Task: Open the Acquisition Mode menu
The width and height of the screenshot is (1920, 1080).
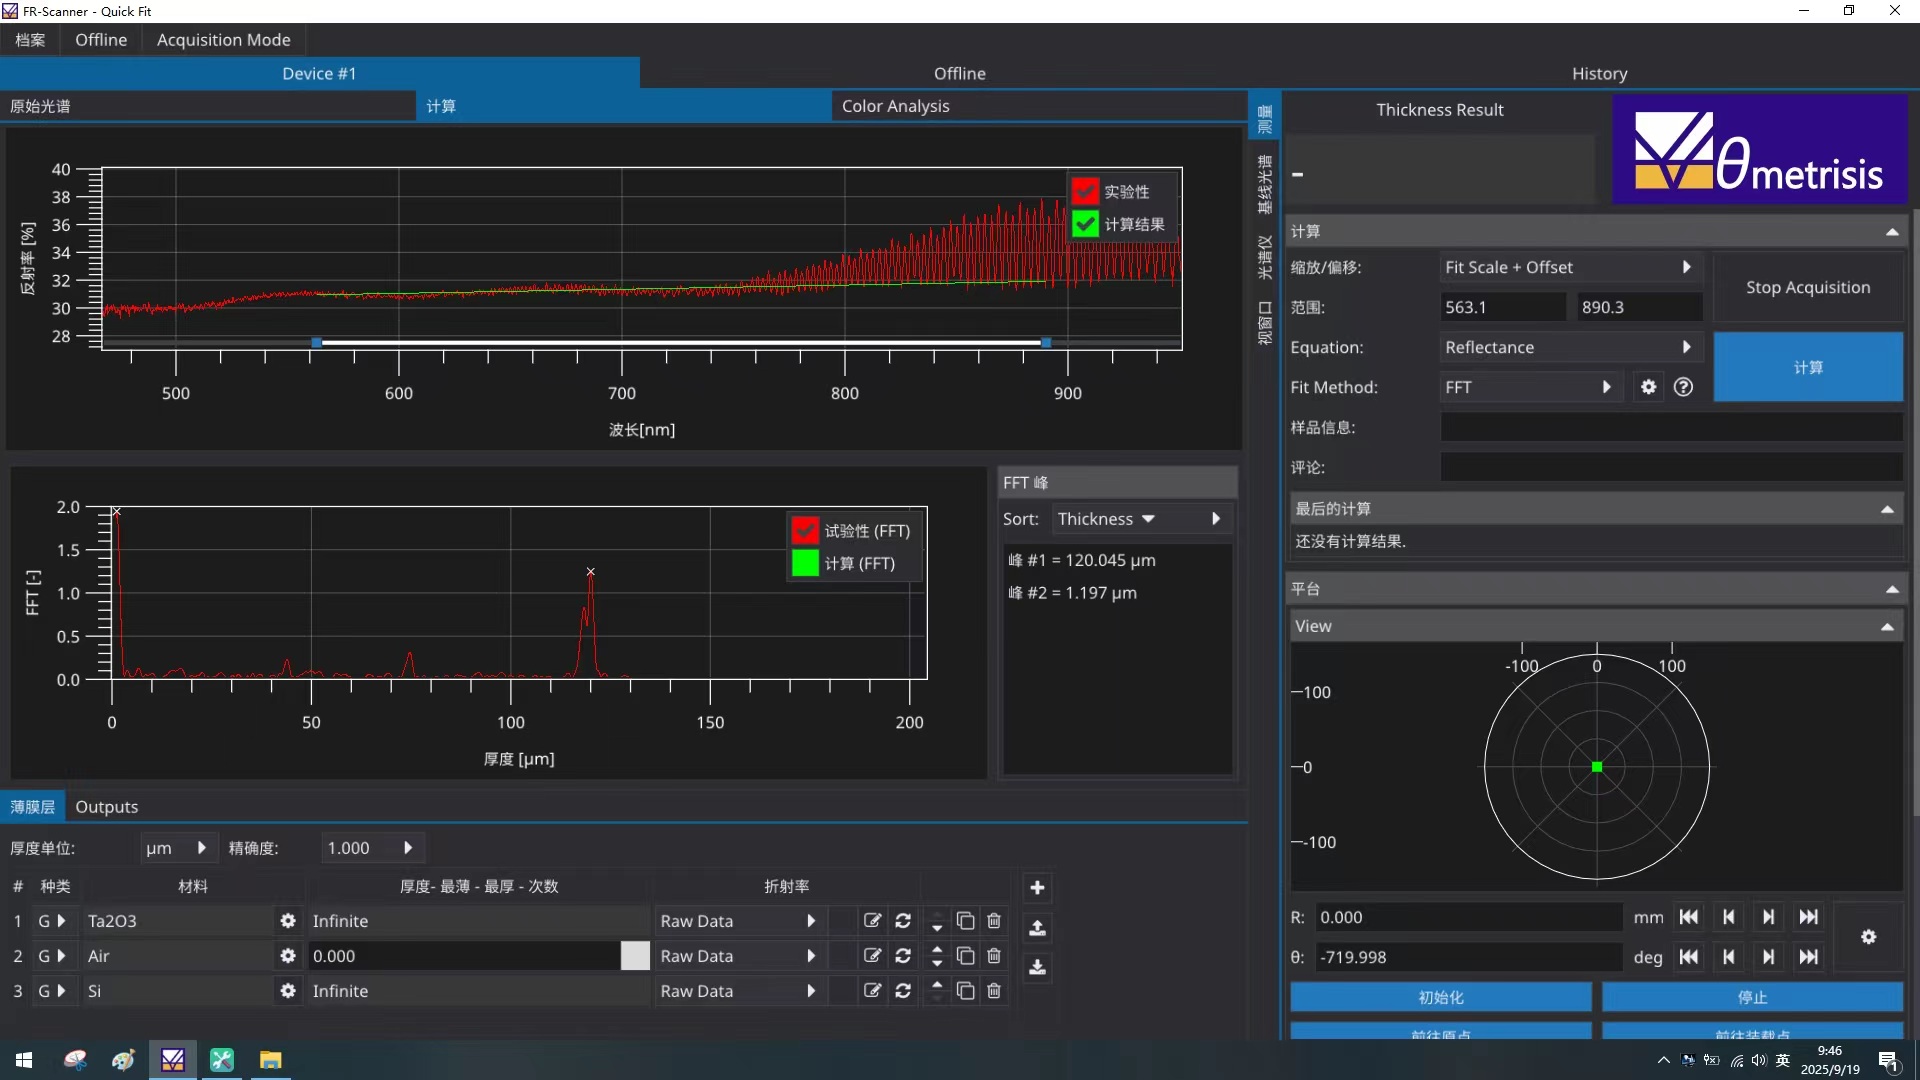Action: tap(223, 40)
